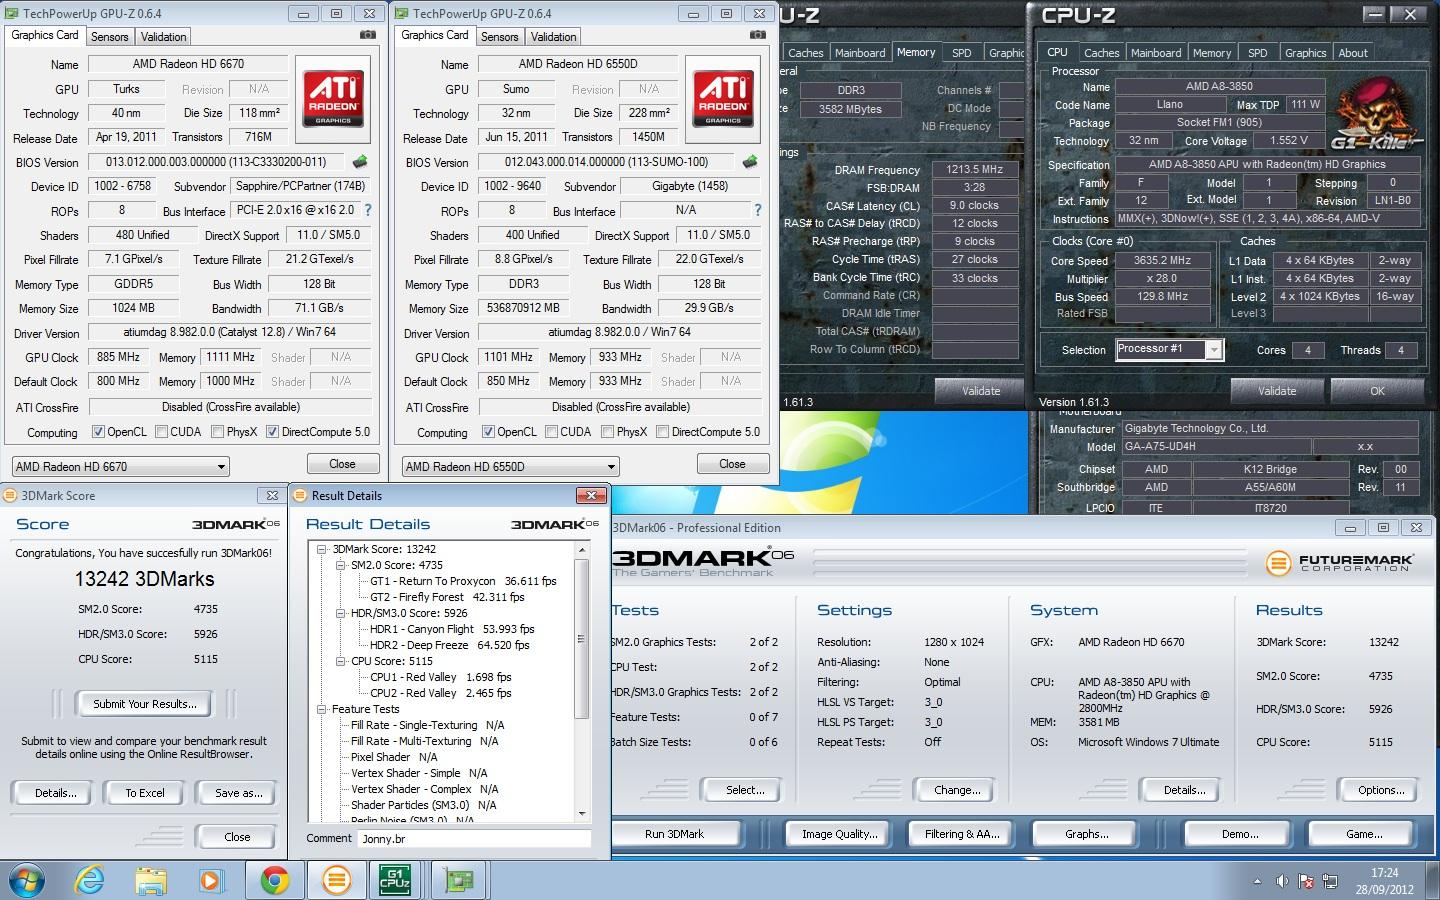Toggle CUDA checkbox in HD 6550D window
This screenshot has height=900, width=1440.
click(x=551, y=432)
